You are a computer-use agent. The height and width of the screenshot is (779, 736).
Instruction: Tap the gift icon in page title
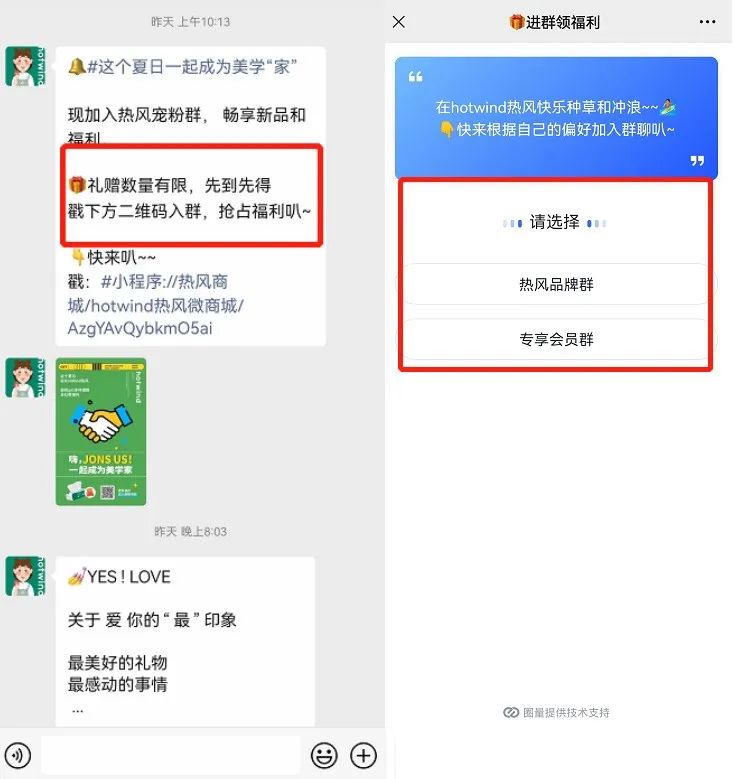pyautogui.click(x=516, y=22)
